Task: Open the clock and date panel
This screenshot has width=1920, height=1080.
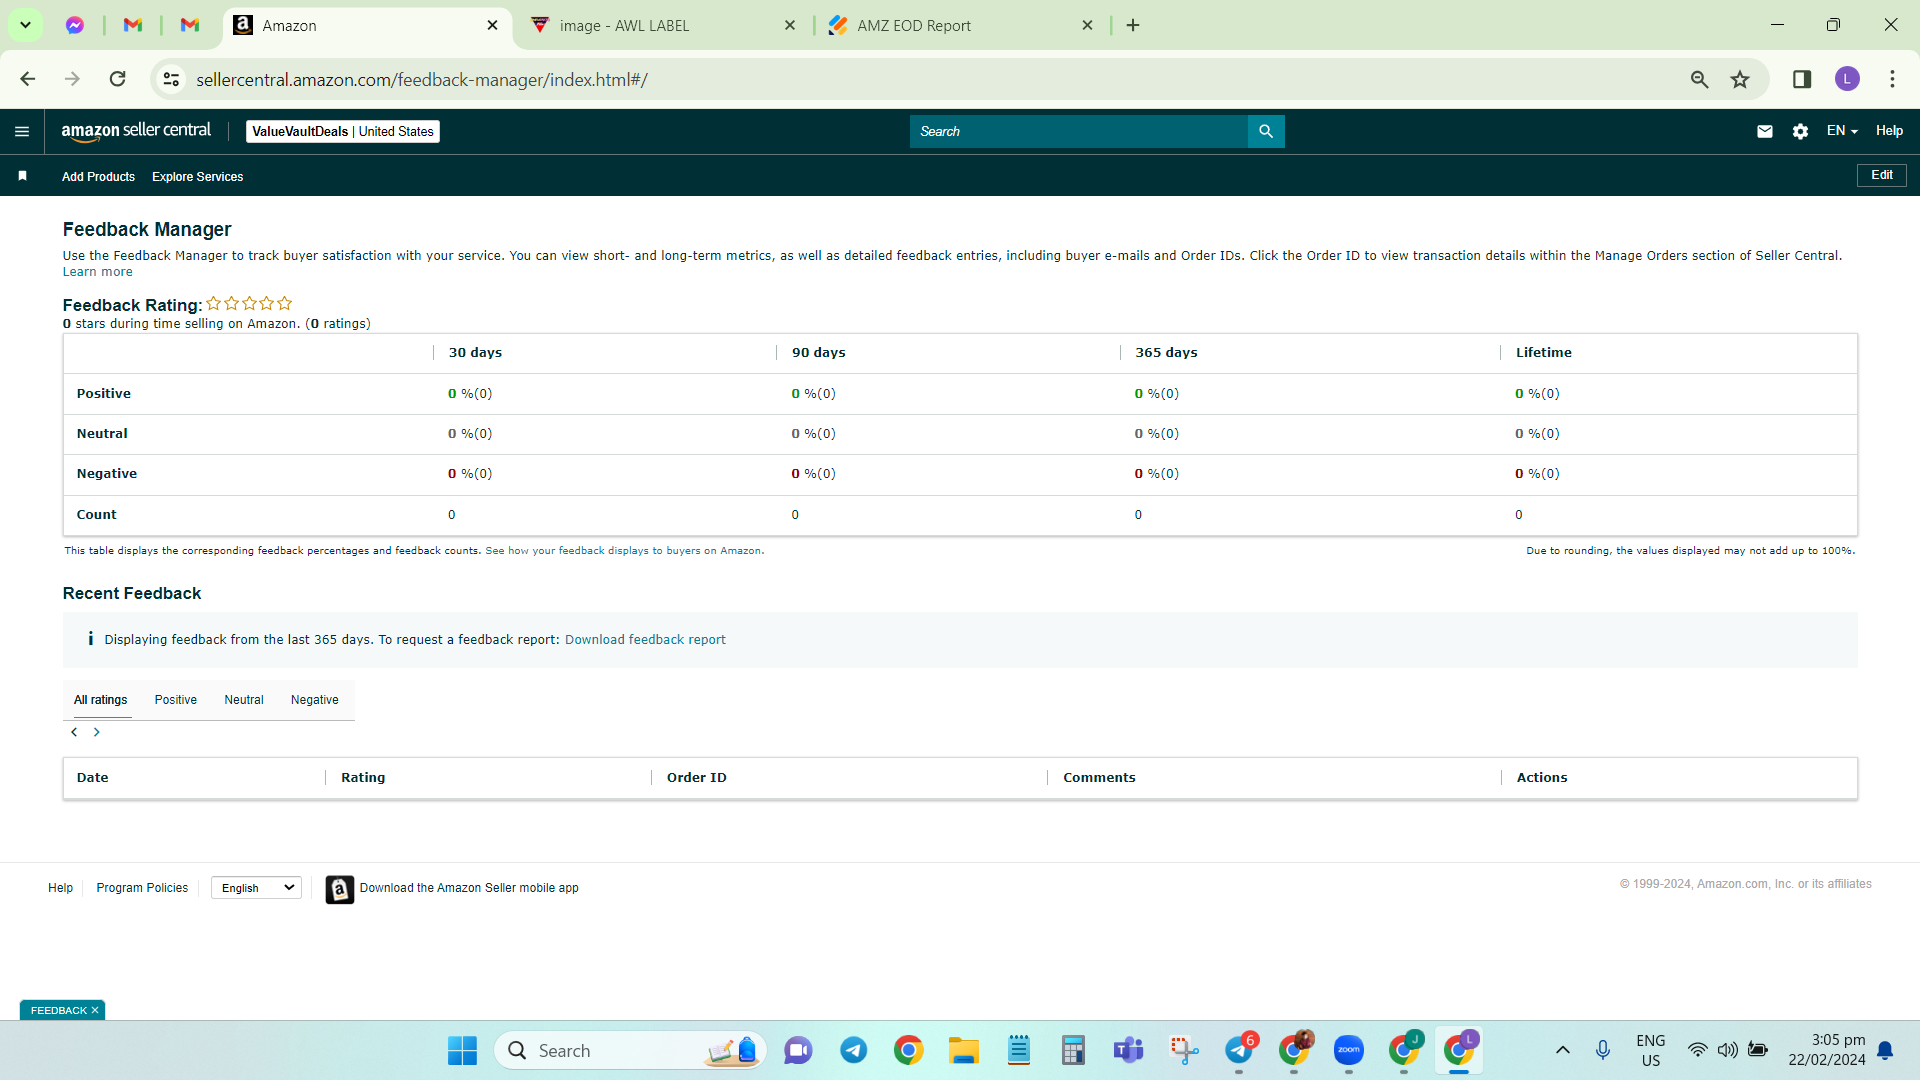Action: point(1827,1050)
